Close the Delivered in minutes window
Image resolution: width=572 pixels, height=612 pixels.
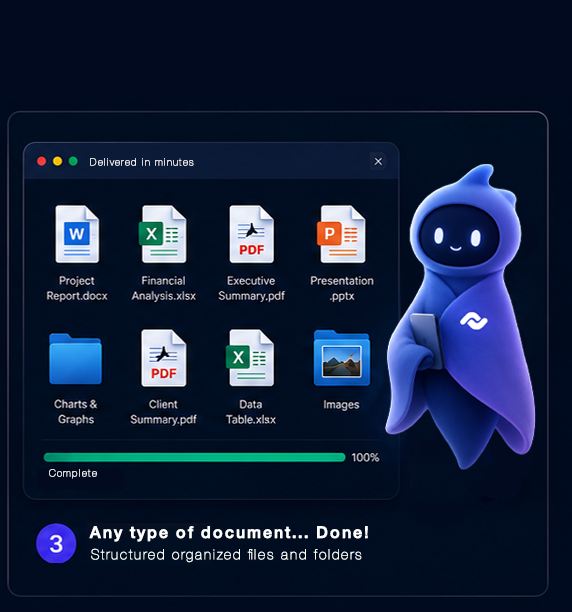point(378,162)
